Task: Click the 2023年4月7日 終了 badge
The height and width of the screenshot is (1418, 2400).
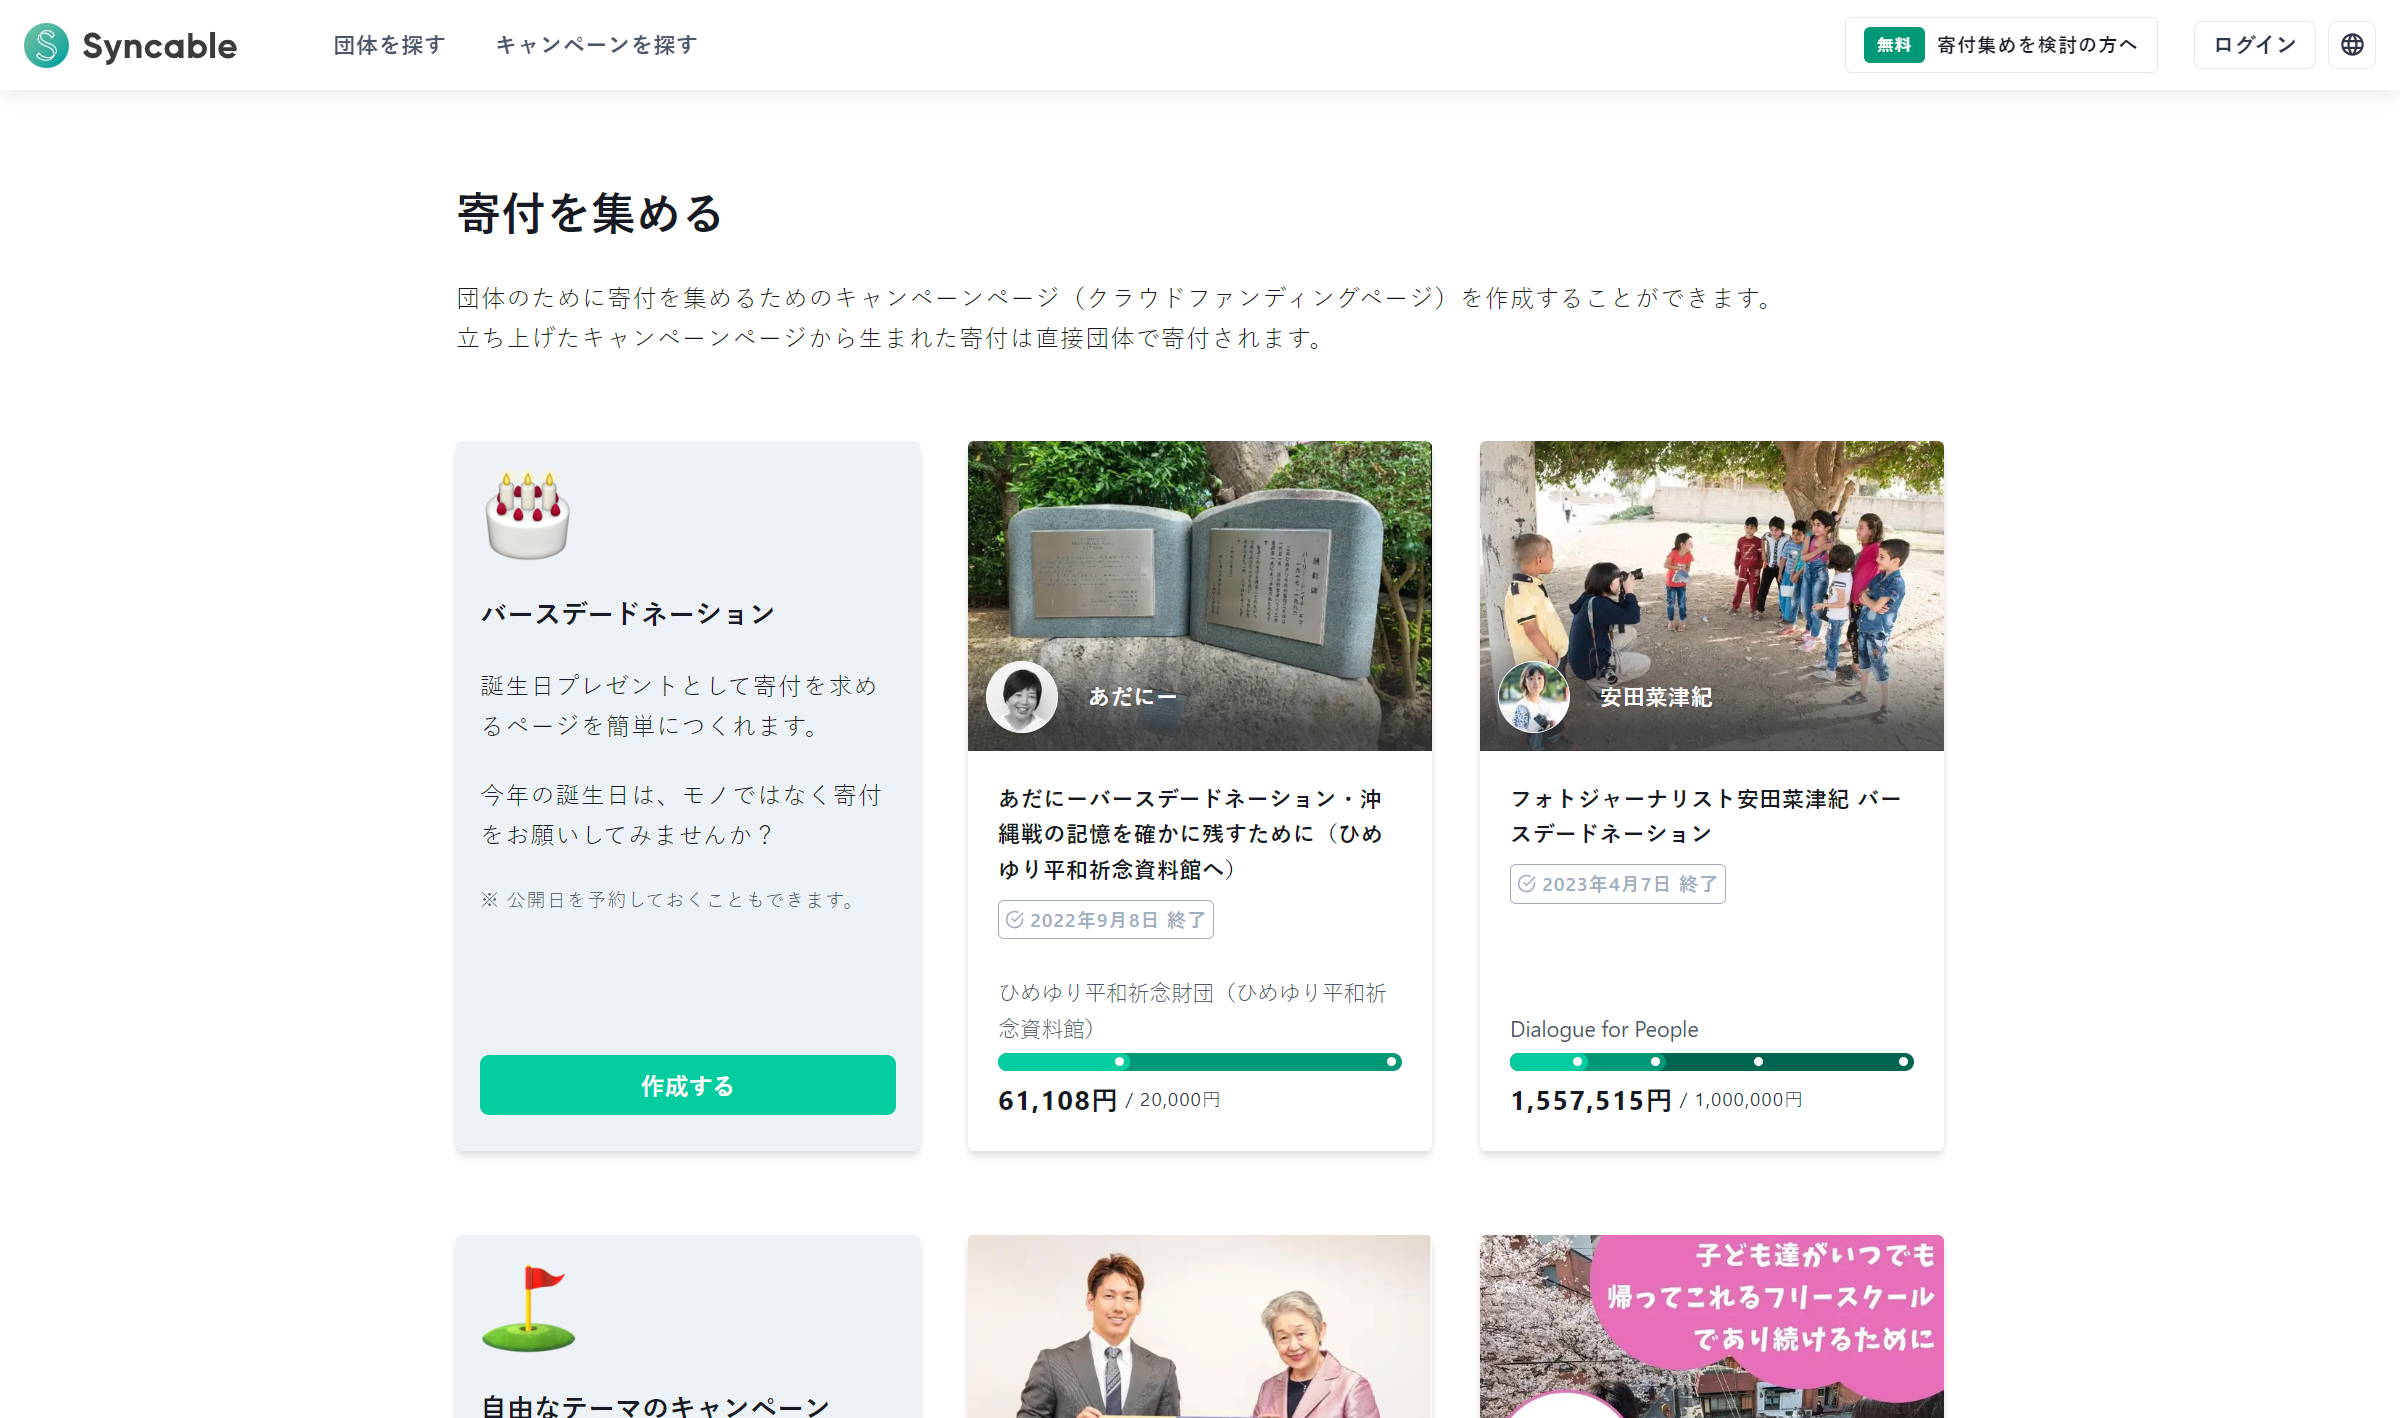Action: pos(1618,884)
